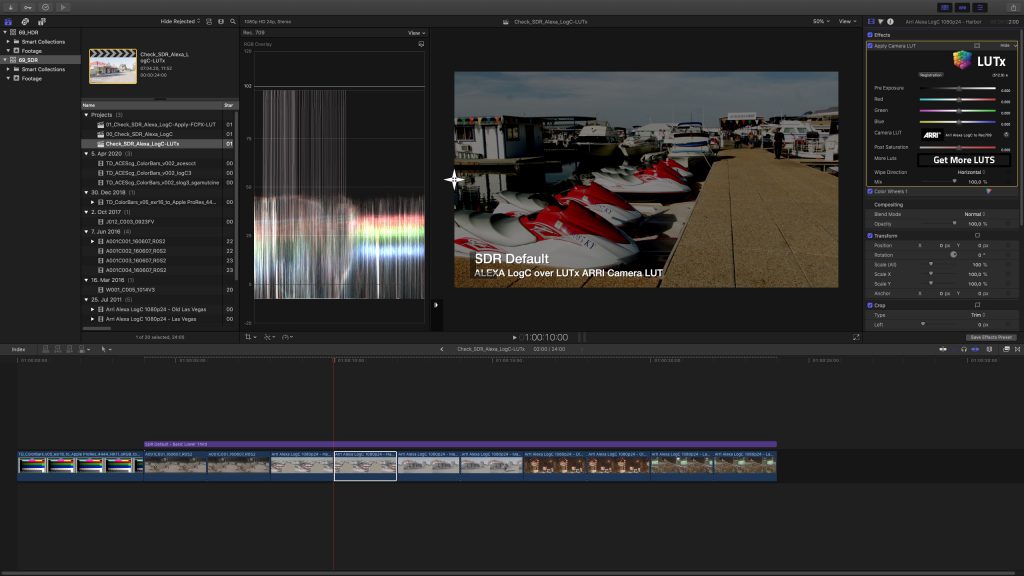Click the Transform onscreen controls icon

[x=977, y=235]
